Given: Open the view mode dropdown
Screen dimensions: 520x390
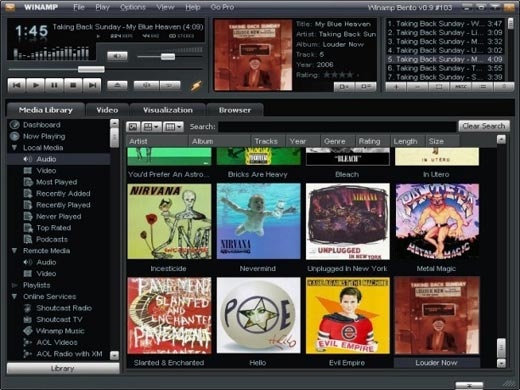Looking at the screenshot, I should (151, 127).
